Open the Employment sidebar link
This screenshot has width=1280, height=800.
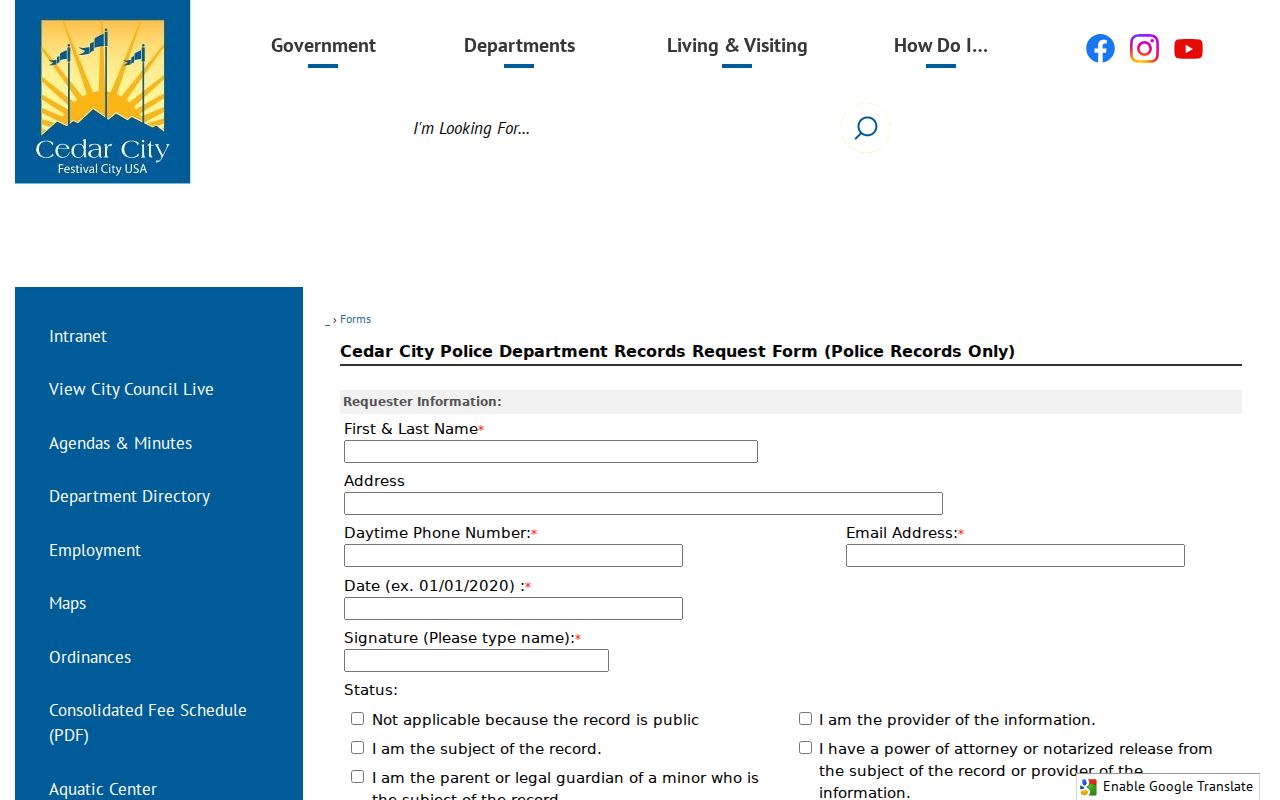95,550
